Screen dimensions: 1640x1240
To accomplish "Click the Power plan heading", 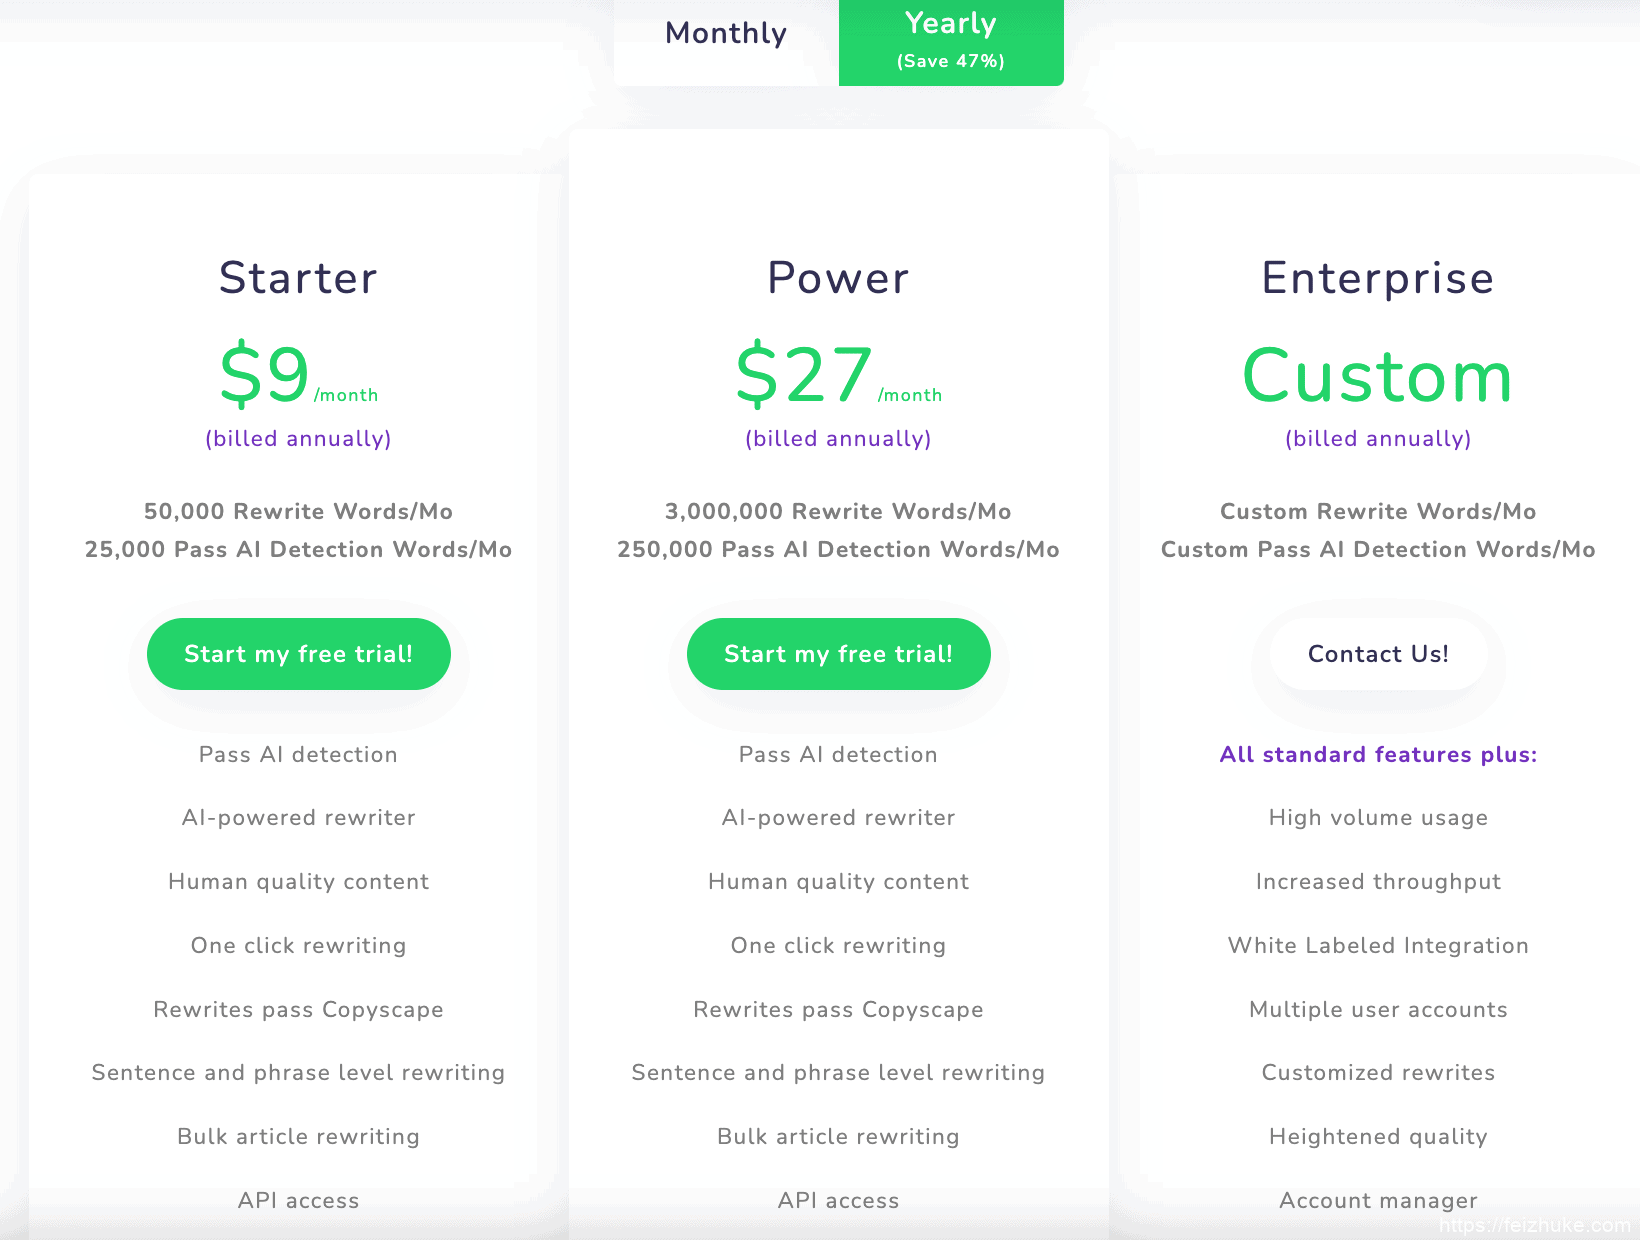I will click(x=838, y=278).
